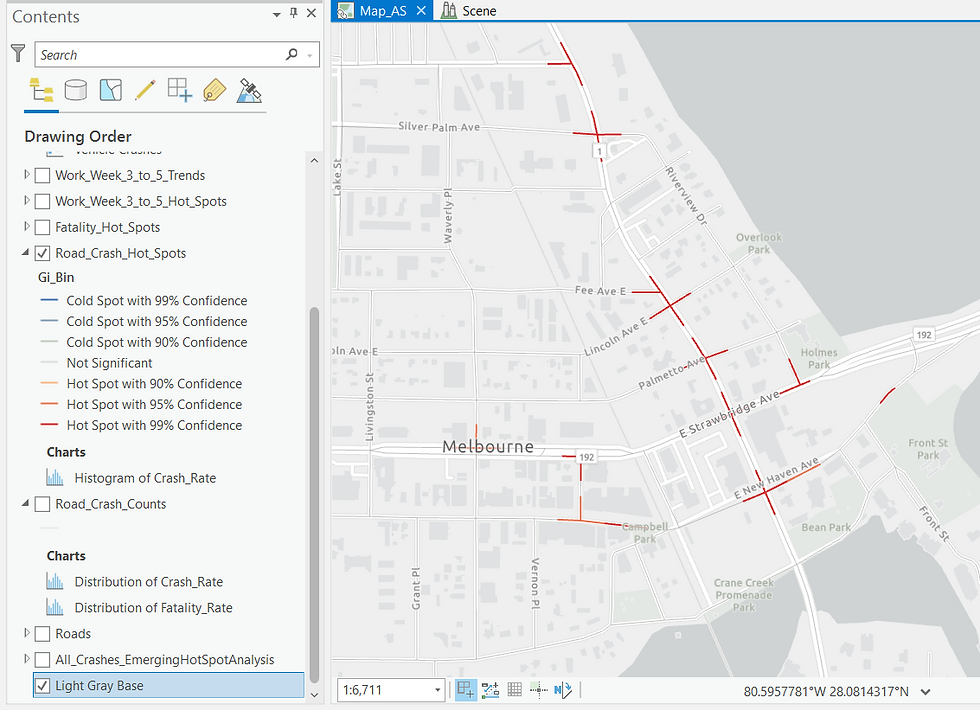Select the List By Editing pencil icon

tap(145, 91)
